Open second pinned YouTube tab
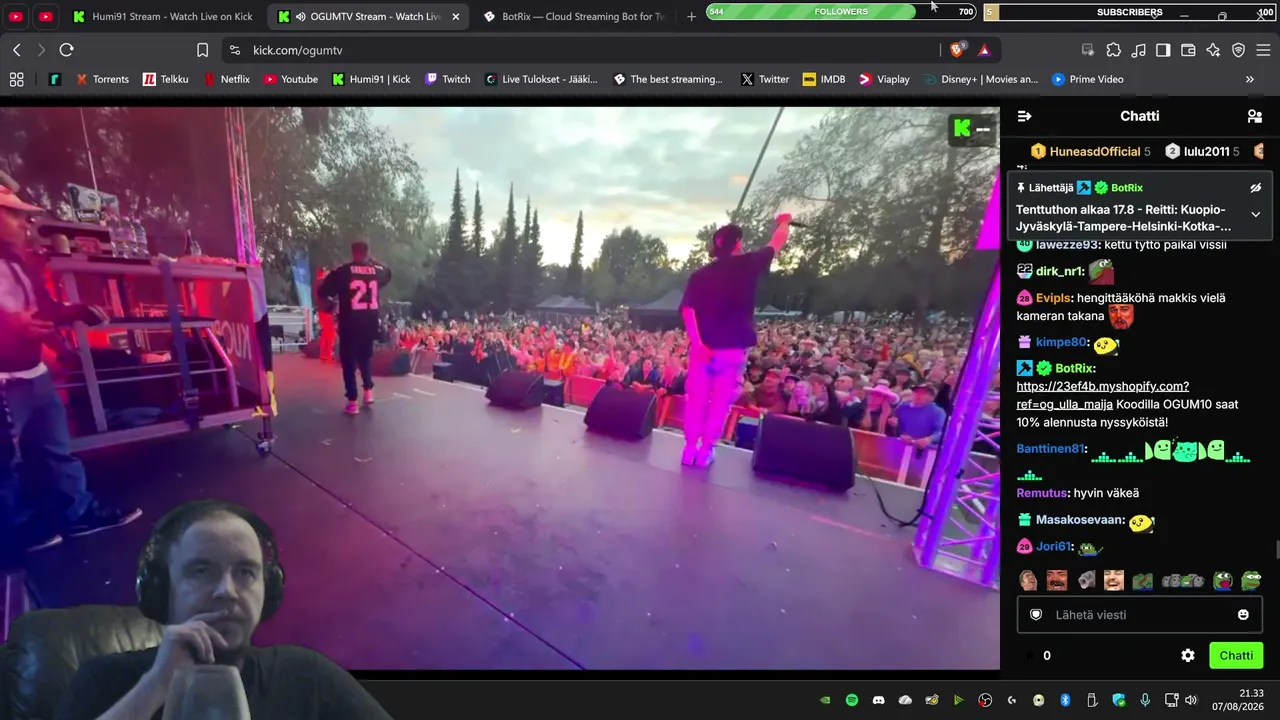 (46, 17)
